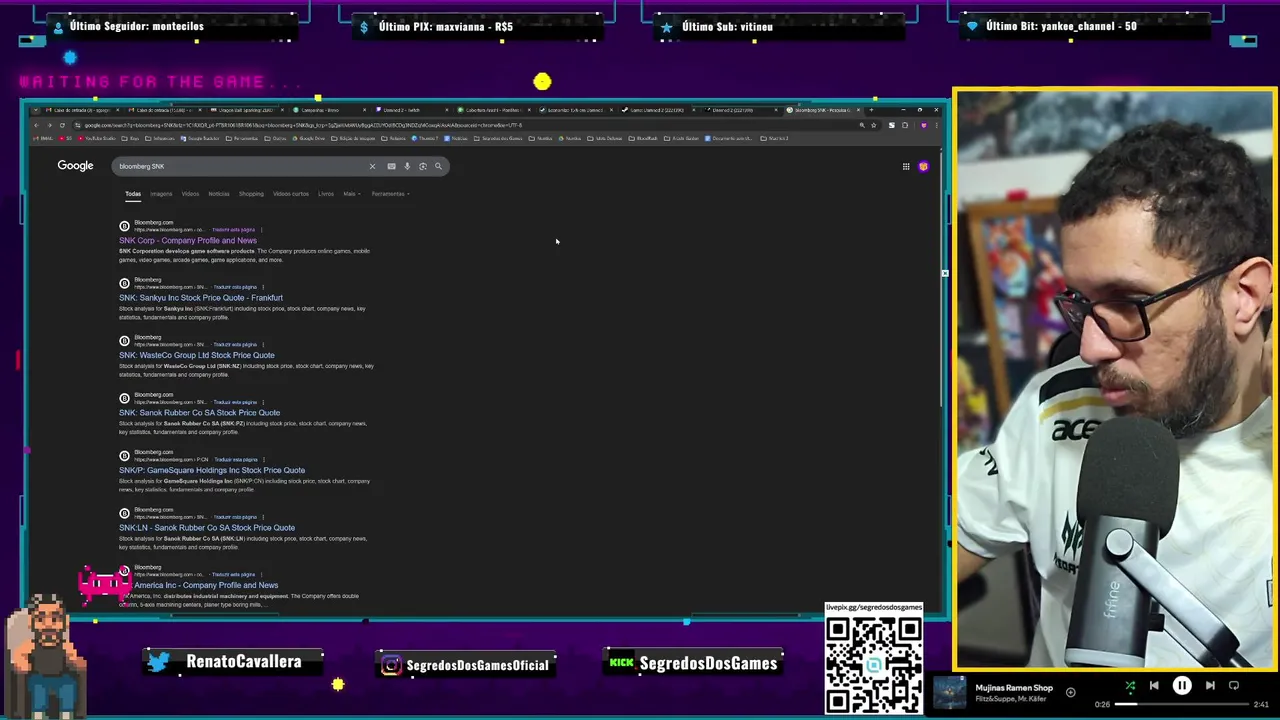Open the Google account avatar
1280x720 pixels.
[923, 167]
